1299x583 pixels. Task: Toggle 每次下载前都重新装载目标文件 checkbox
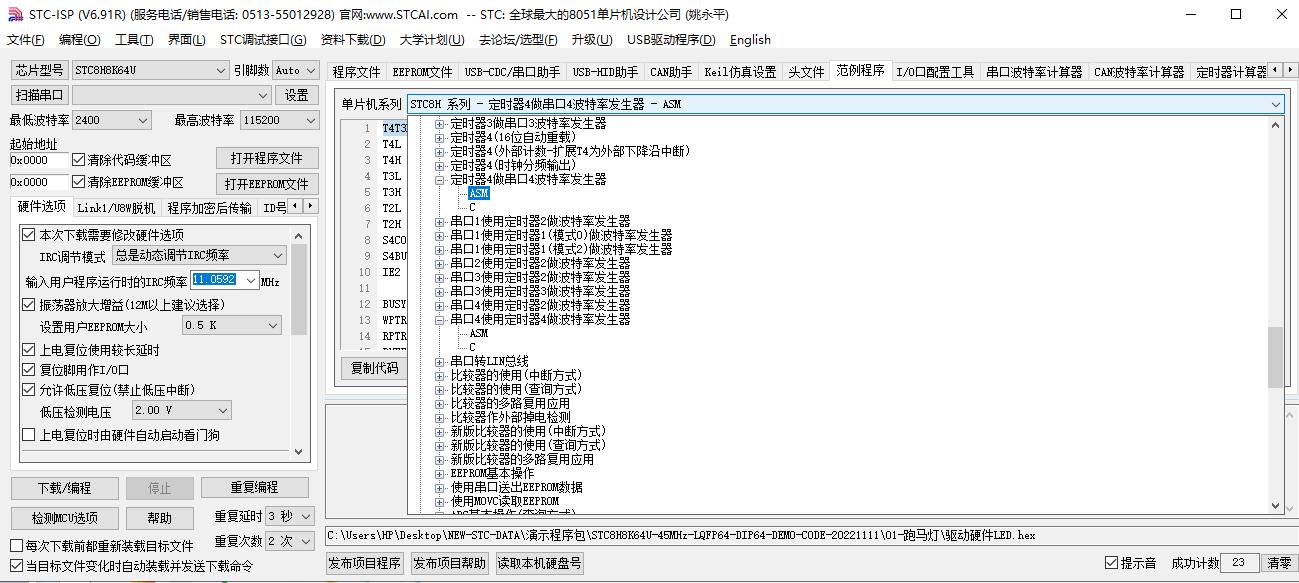click(16, 546)
